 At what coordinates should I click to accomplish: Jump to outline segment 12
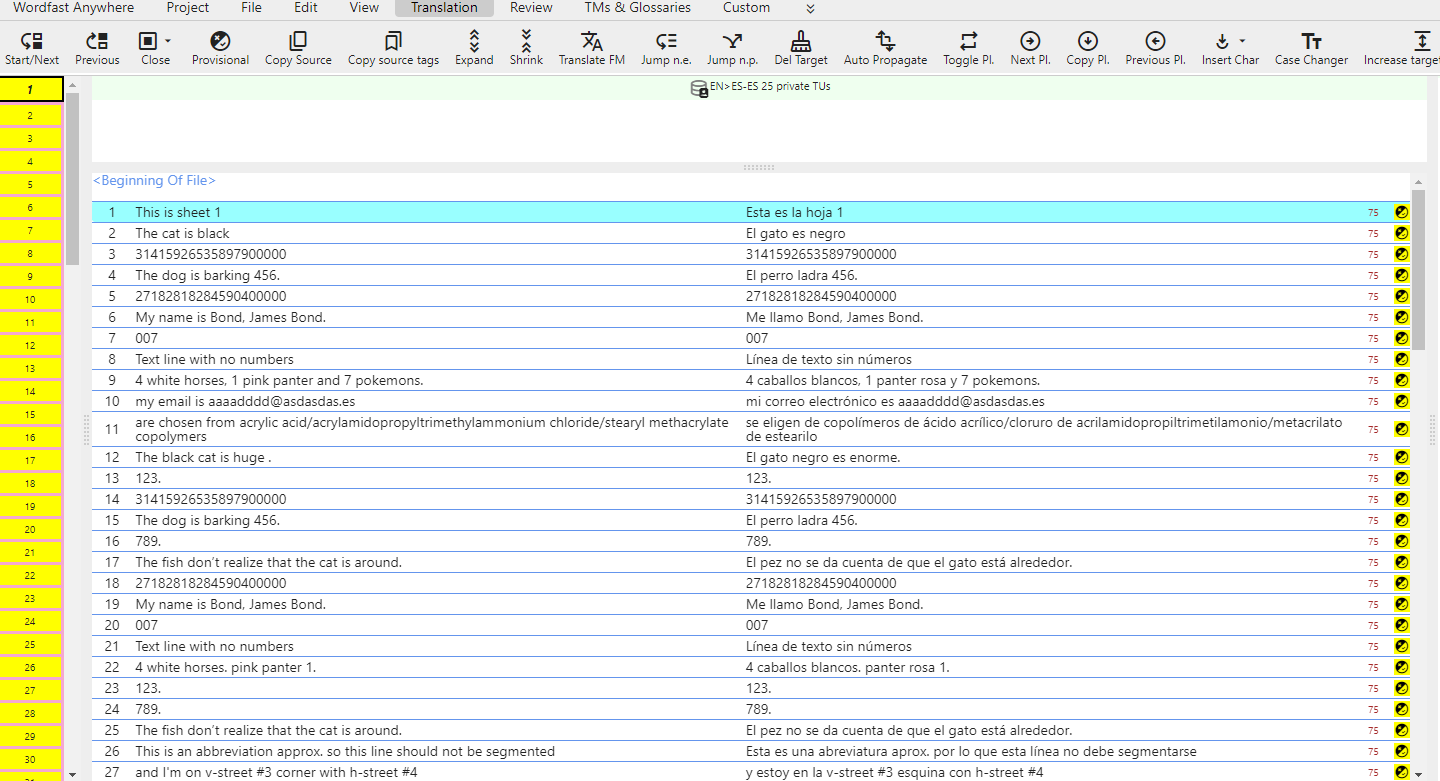pyautogui.click(x=31, y=346)
